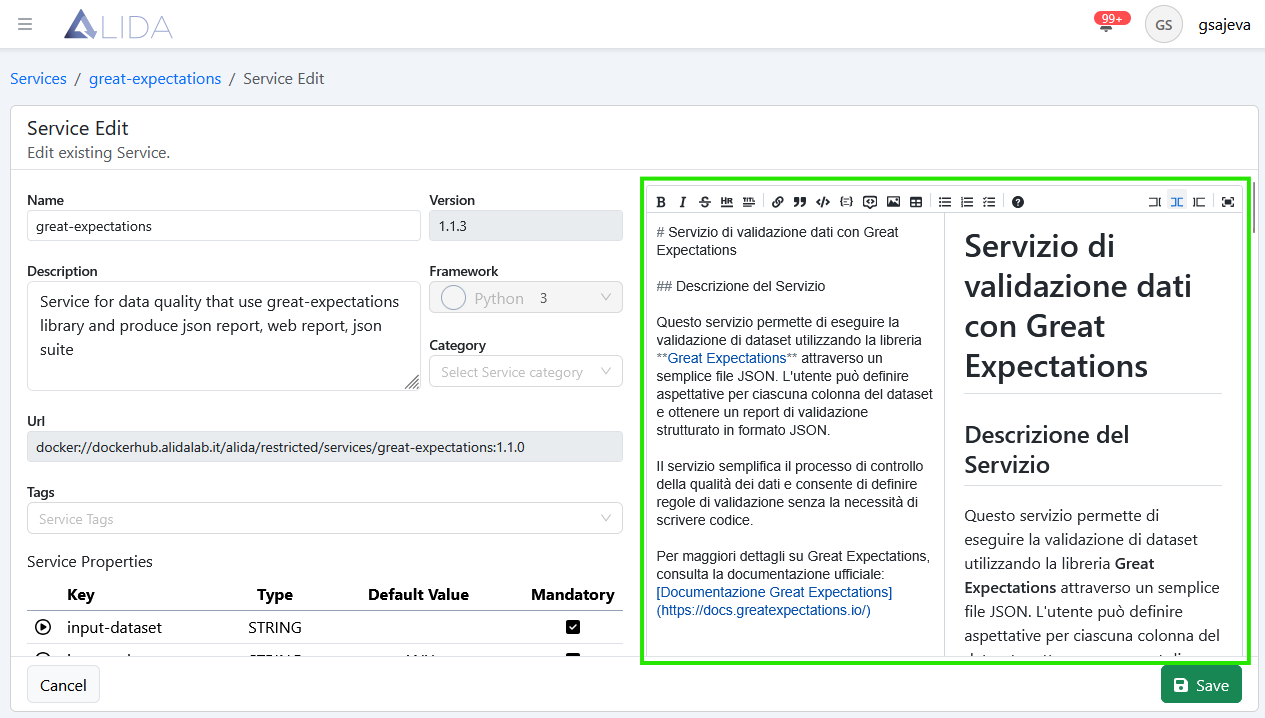
Task: Open the Service Tags dropdown
Action: click(325, 518)
